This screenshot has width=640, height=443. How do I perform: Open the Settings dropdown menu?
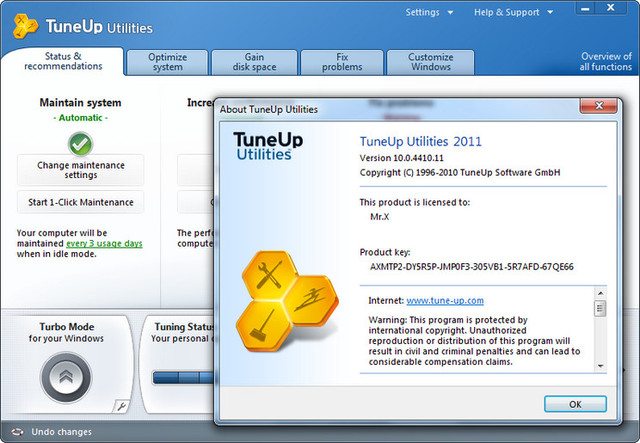(x=429, y=12)
